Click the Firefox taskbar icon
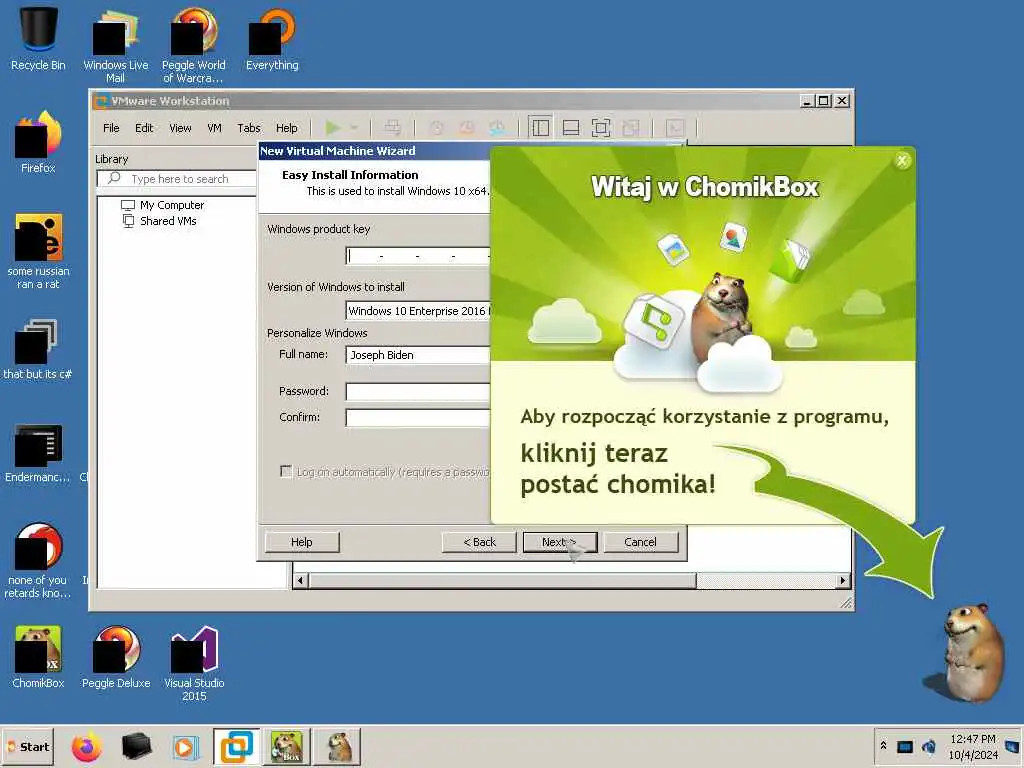Image resolution: width=1024 pixels, height=768 pixels. coord(87,747)
